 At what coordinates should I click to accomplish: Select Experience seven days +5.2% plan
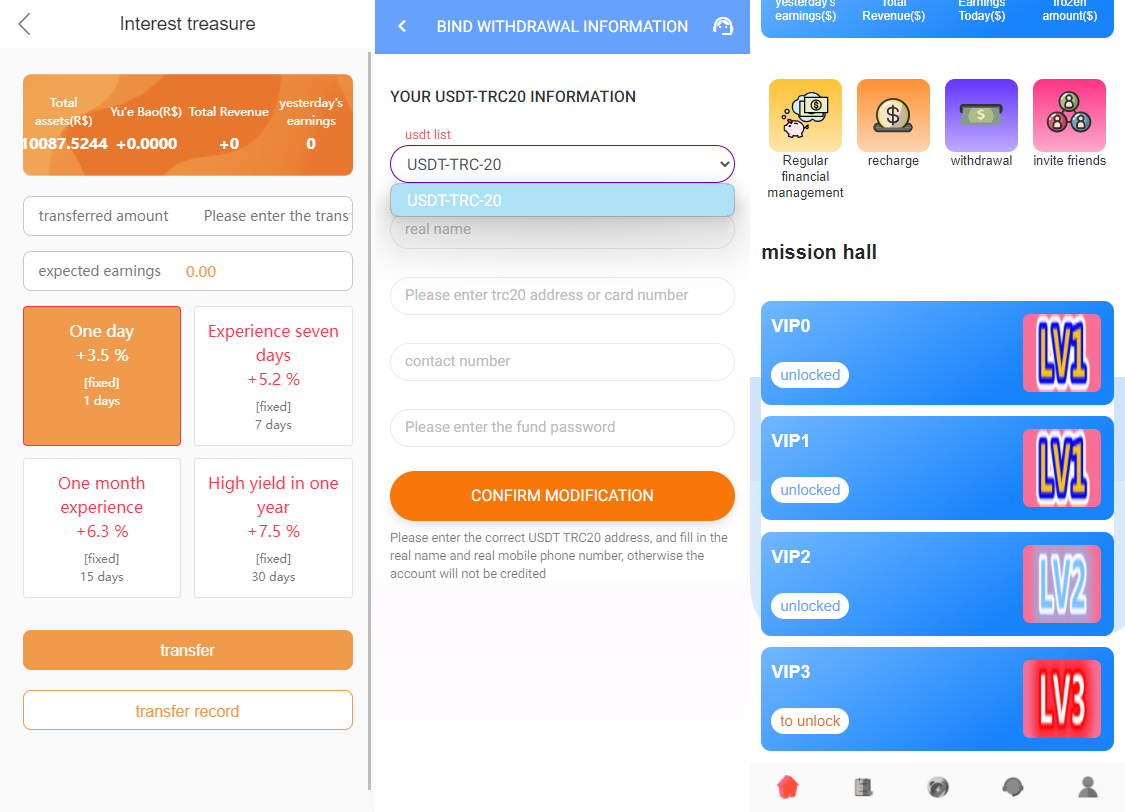(273, 376)
